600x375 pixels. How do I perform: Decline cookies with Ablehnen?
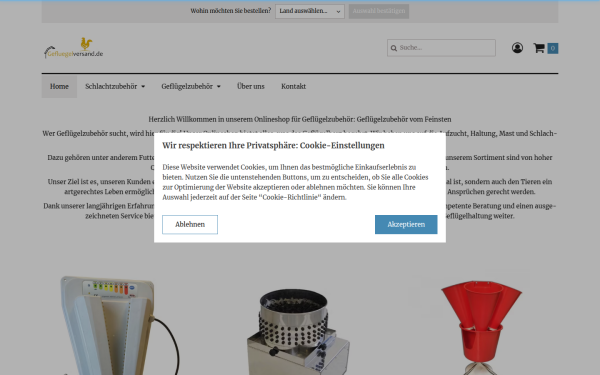coord(190,225)
